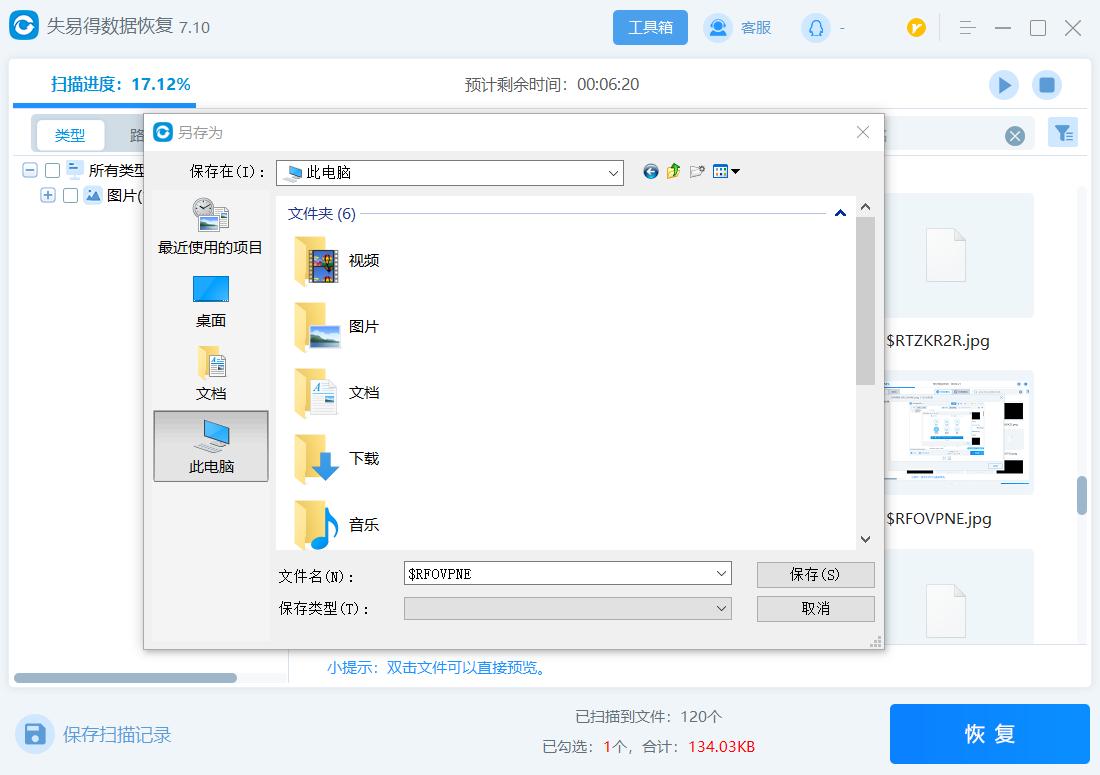The width and height of the screenshot is (1100, 775).
Task: Open the view mode dropdown arrow
Action: coord(737,171)
